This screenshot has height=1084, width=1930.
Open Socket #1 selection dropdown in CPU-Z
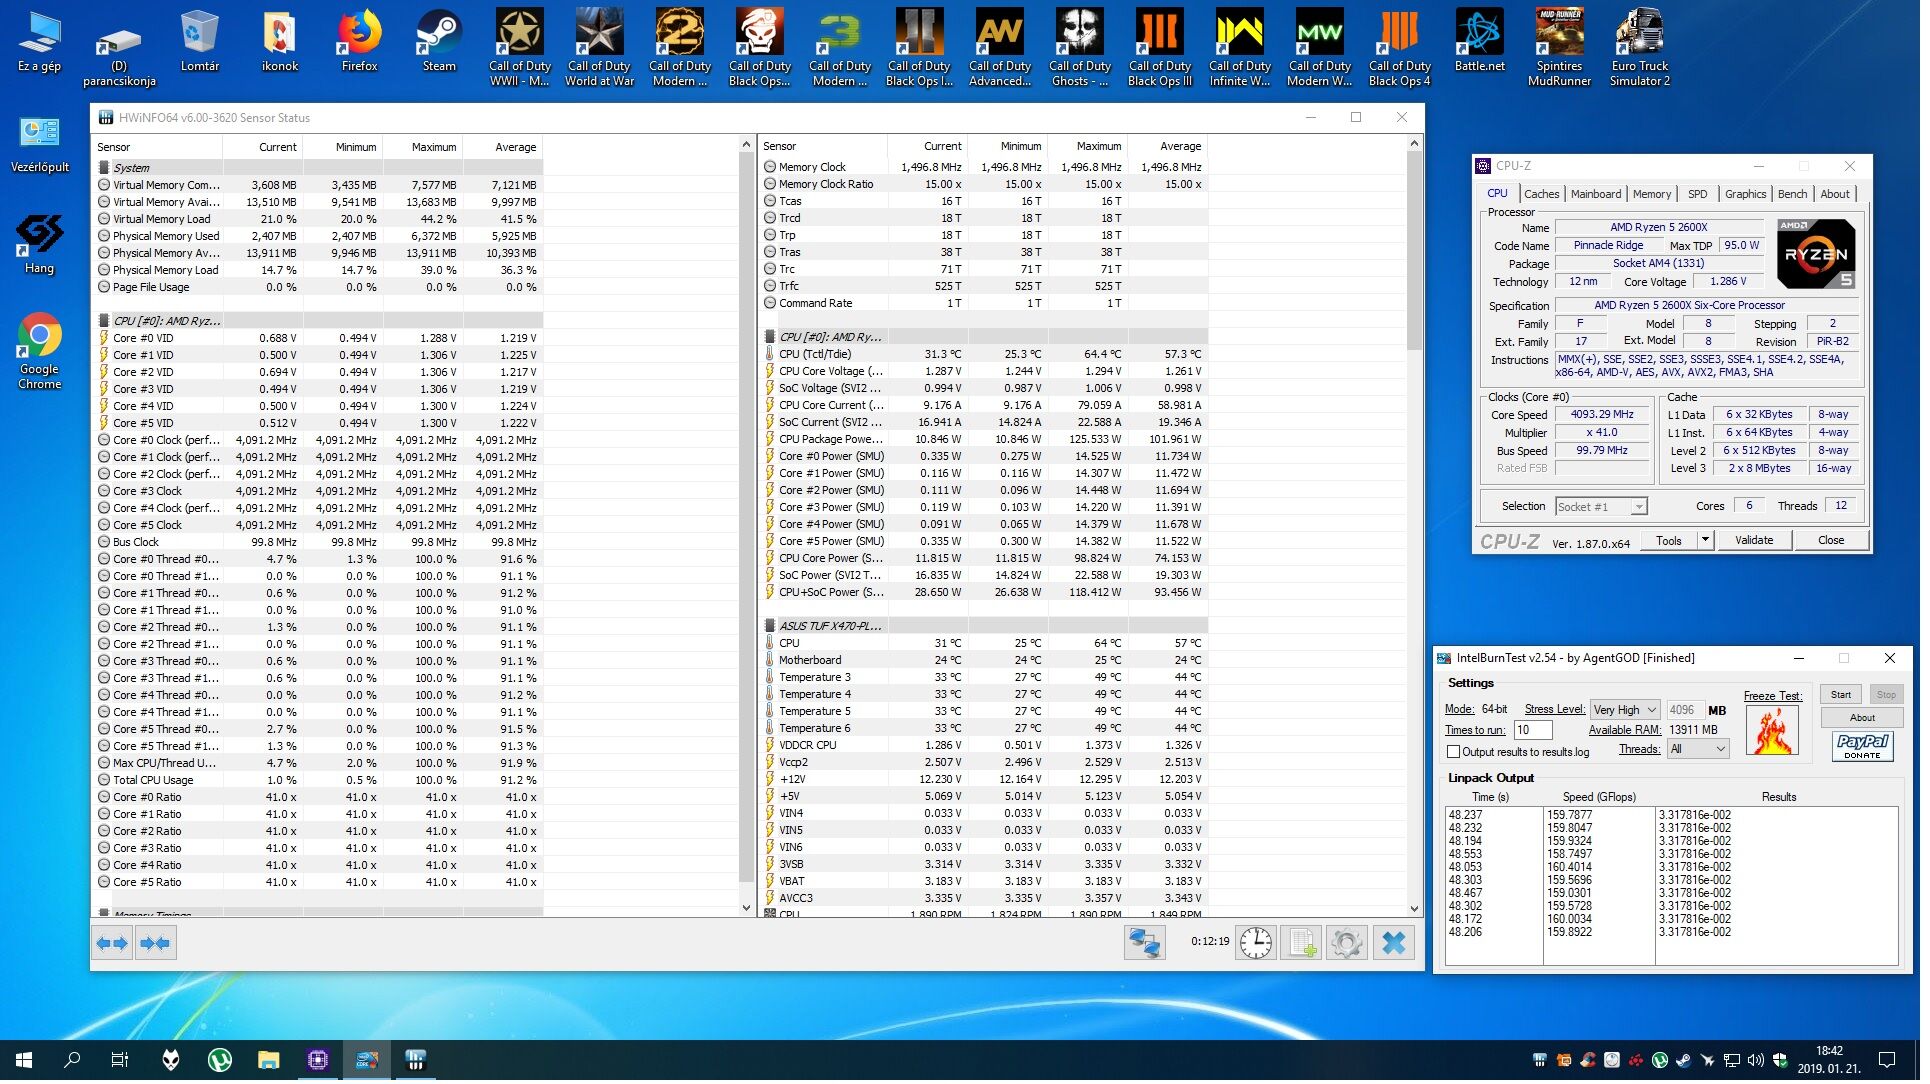(1610, 510)
